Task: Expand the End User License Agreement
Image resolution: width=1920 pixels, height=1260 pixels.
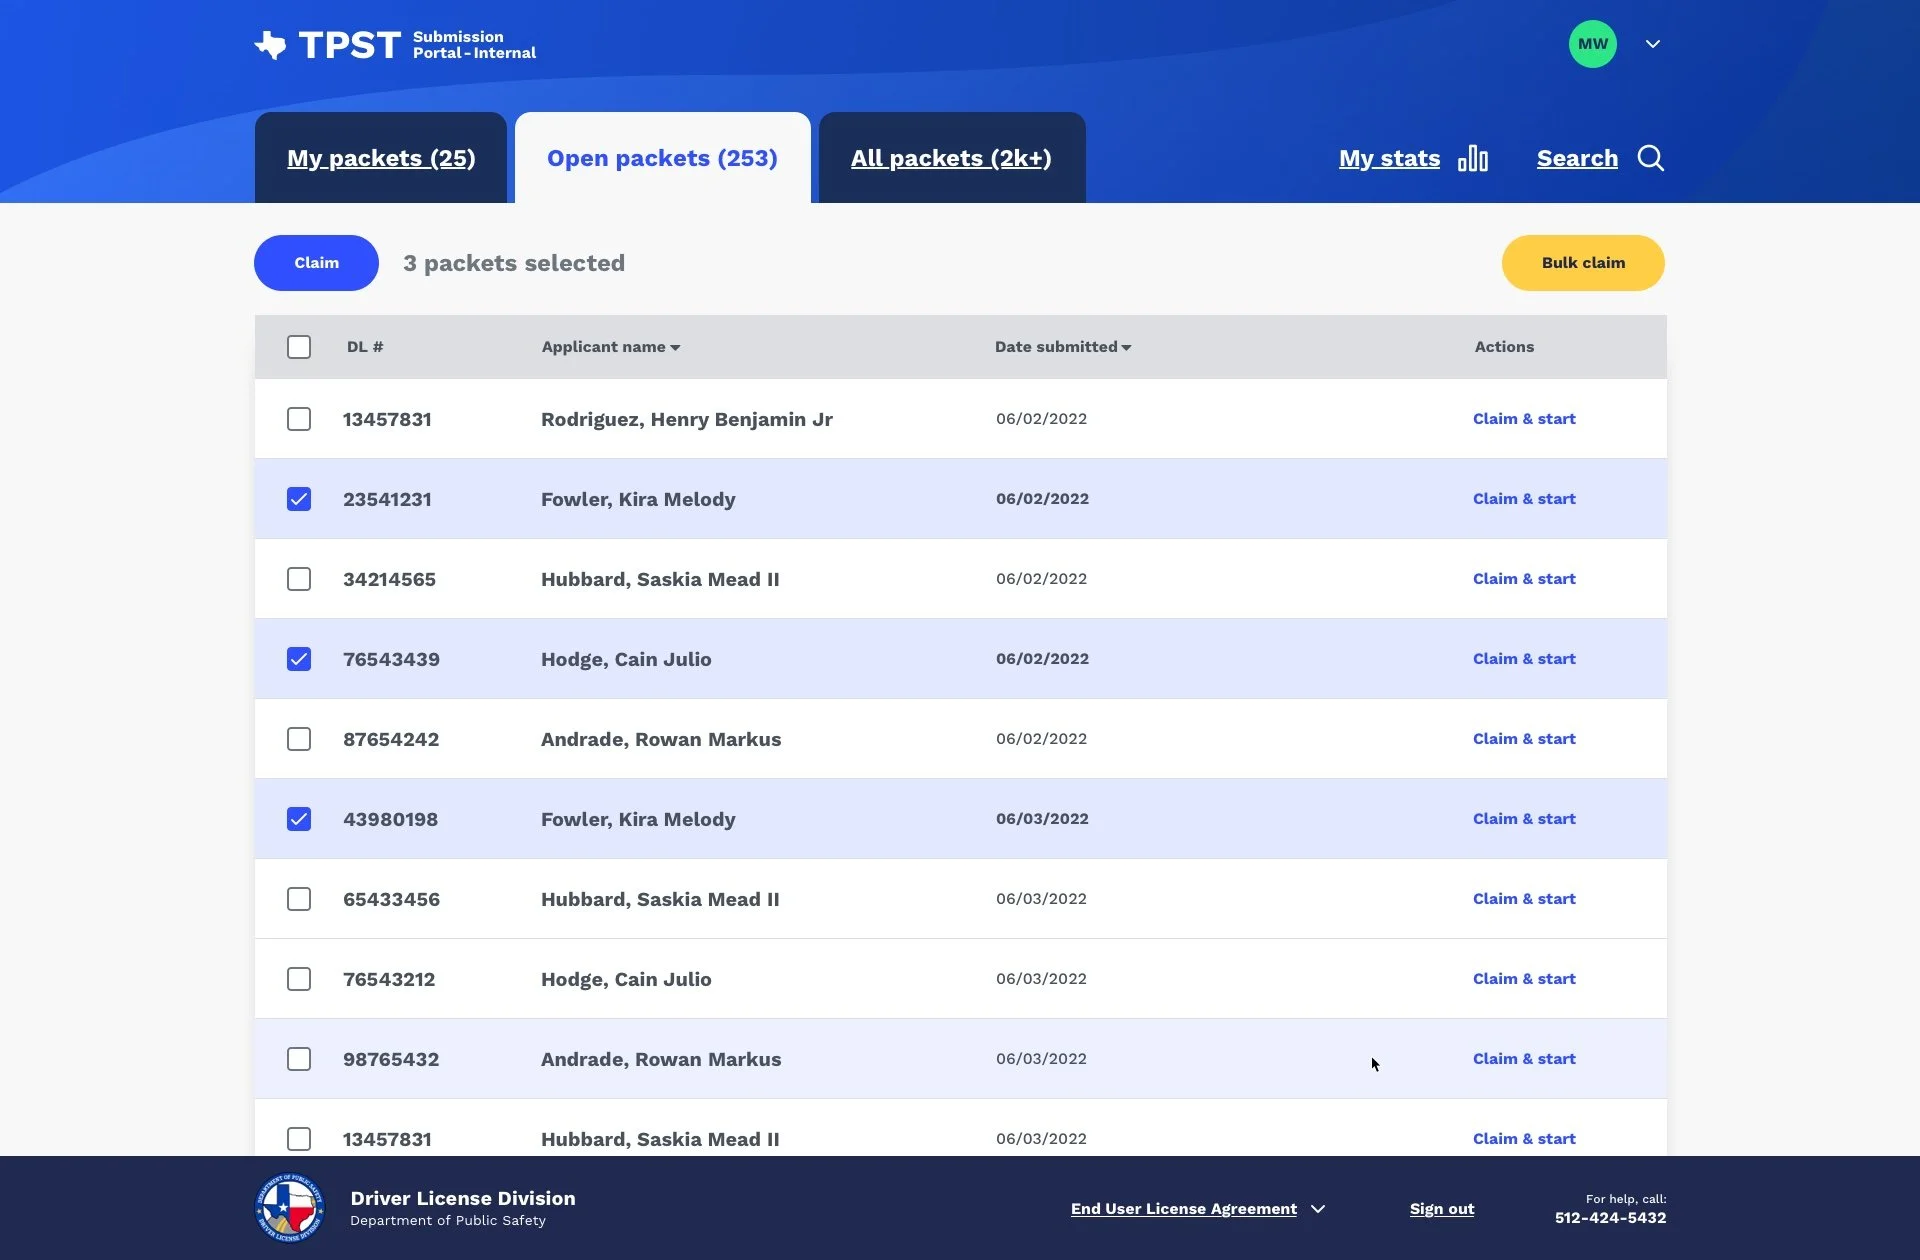Action: (1320, 1208)
